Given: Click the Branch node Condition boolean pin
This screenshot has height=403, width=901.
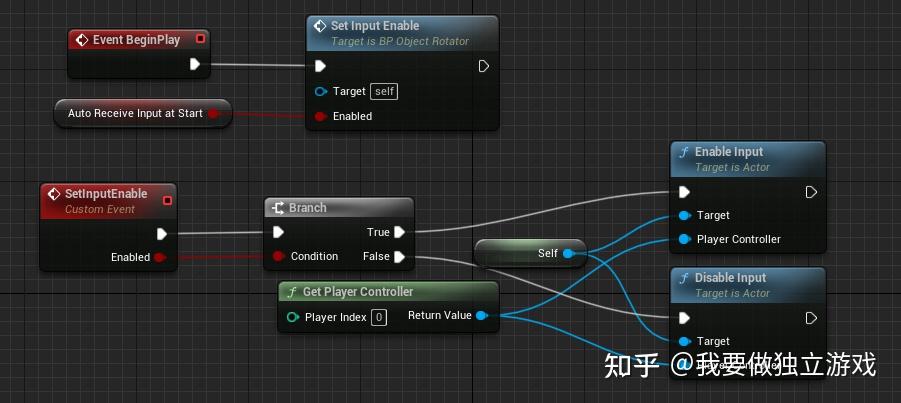Looking at the screenshot, I should coord(279,256).
